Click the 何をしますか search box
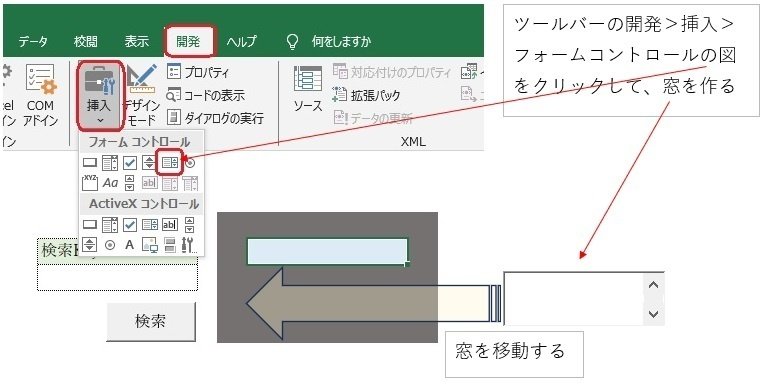The width and height of the screenshot is (765, 390). point(341,41)
